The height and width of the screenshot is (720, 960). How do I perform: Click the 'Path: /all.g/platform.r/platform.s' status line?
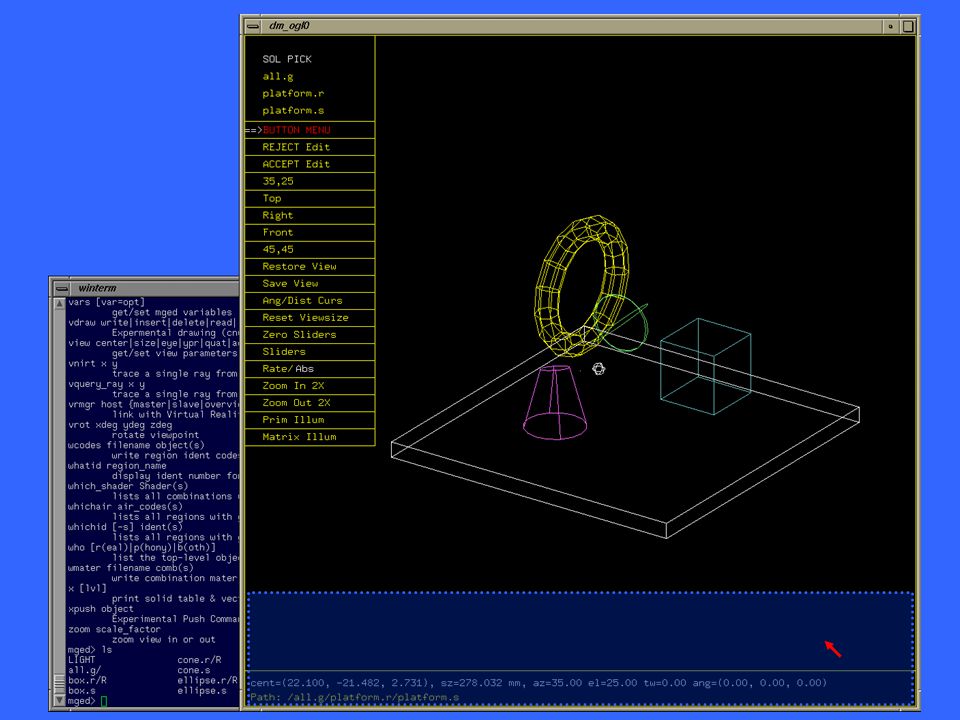354,697
